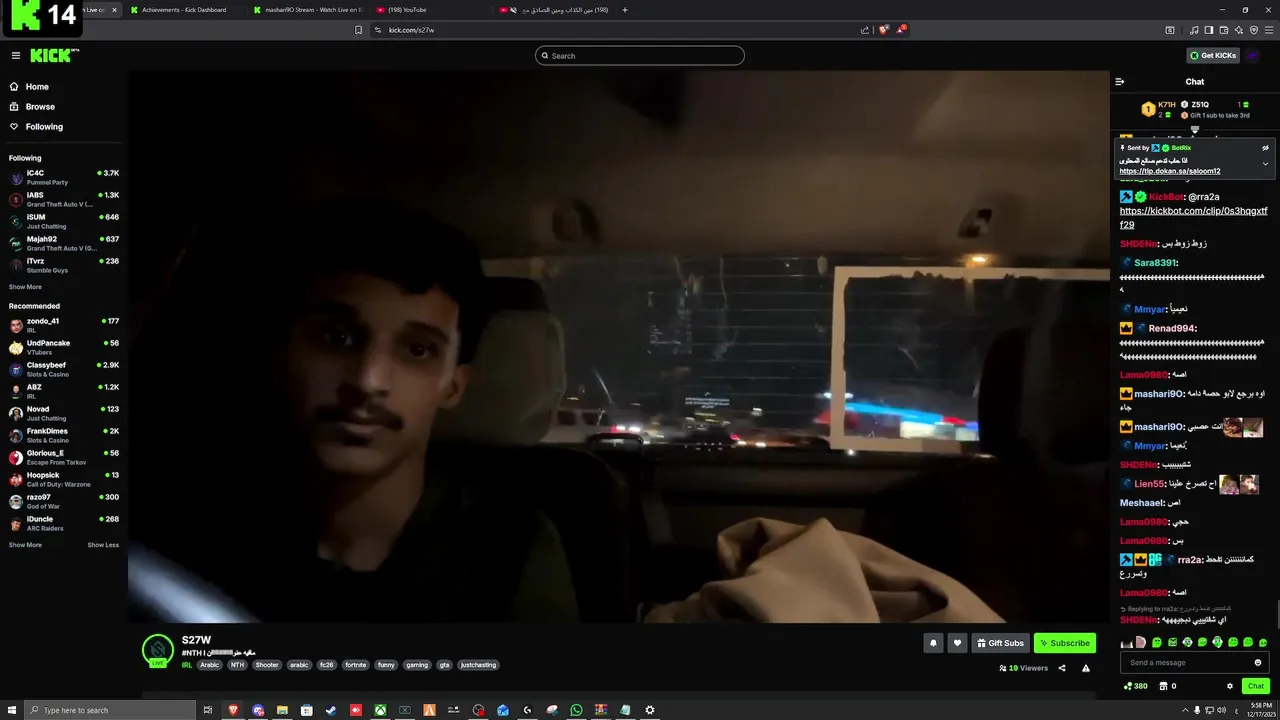The height and width of the screenshot is (720, 1280).
Task: Follow channel with the heart button
Action: coord(957,643)
